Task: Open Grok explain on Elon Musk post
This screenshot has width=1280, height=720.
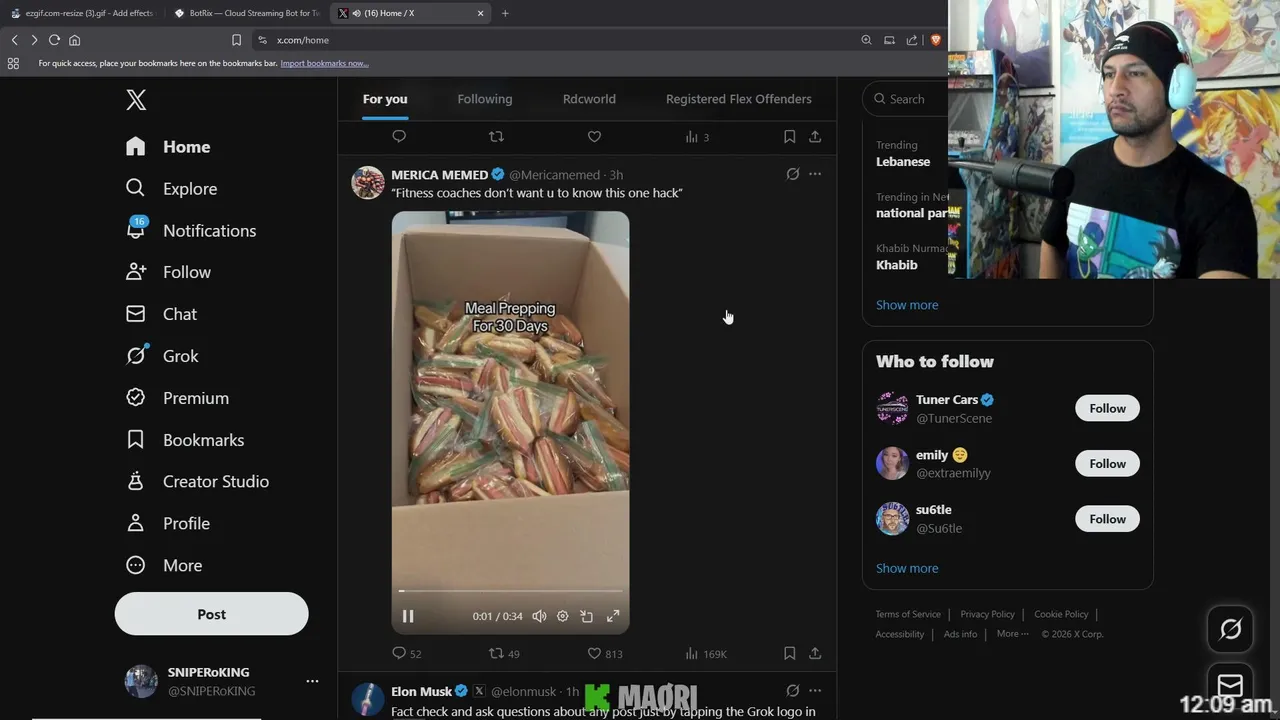Action: pyautogui.click(x=793, y=690)
